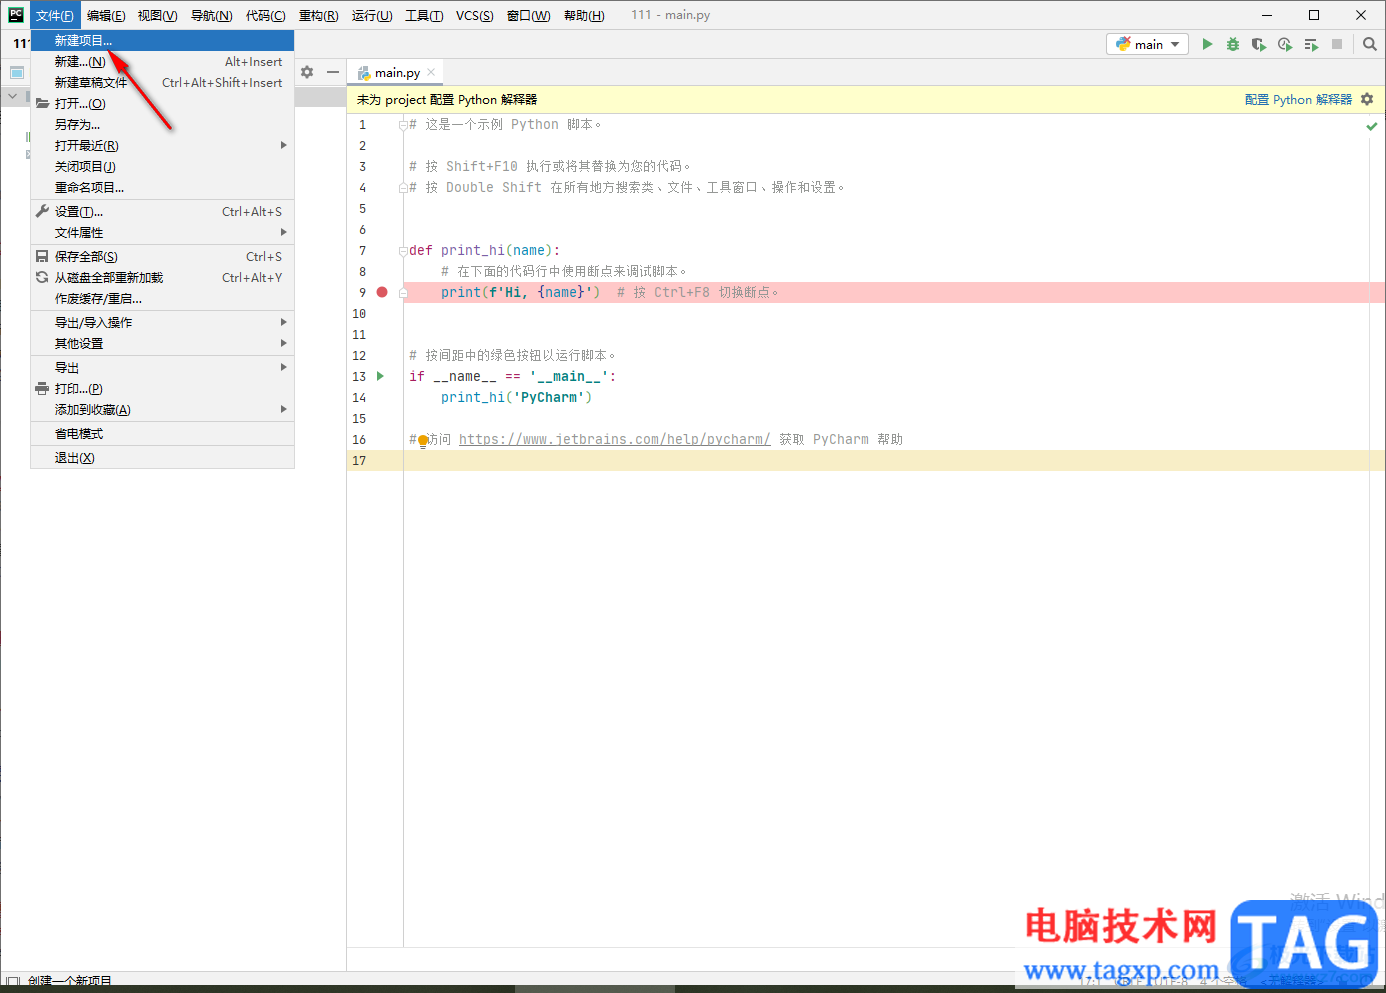
Task: Open the 帮助(H) menu
Action: (584, 15)
